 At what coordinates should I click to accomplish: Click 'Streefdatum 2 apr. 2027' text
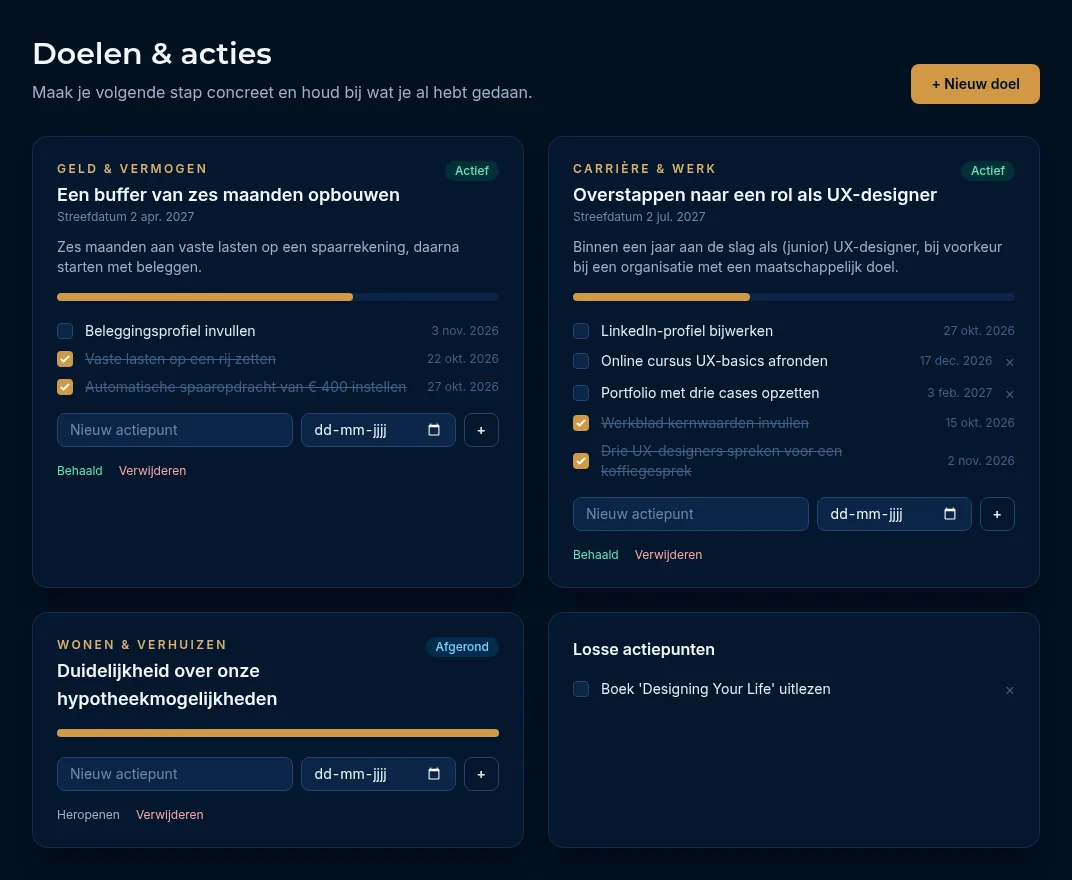pos(125,217)
